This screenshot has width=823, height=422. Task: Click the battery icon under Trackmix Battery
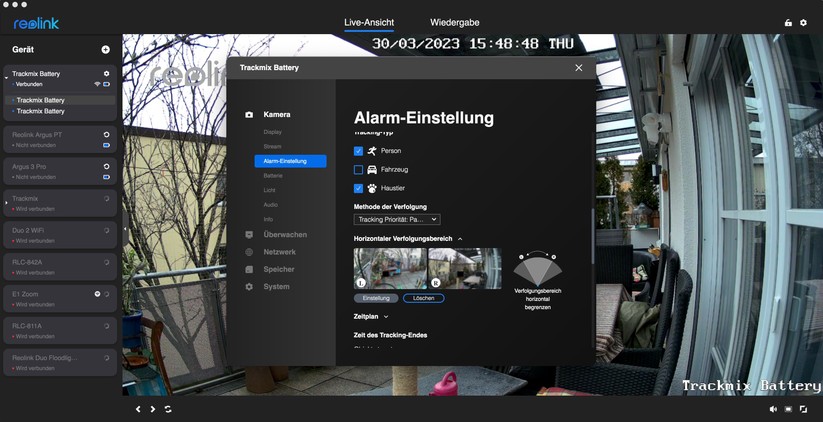pyautogui.click(x=107, y=84)
